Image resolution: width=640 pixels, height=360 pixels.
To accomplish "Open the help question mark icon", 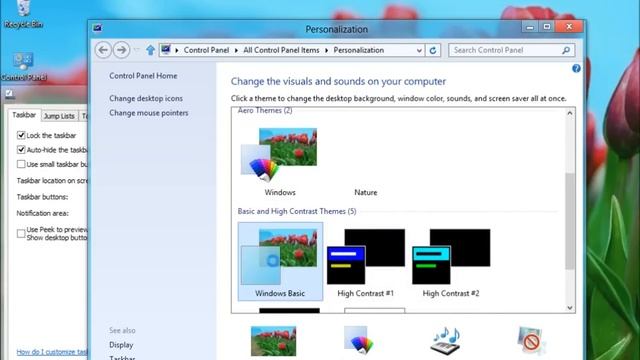I will point(576,68).
